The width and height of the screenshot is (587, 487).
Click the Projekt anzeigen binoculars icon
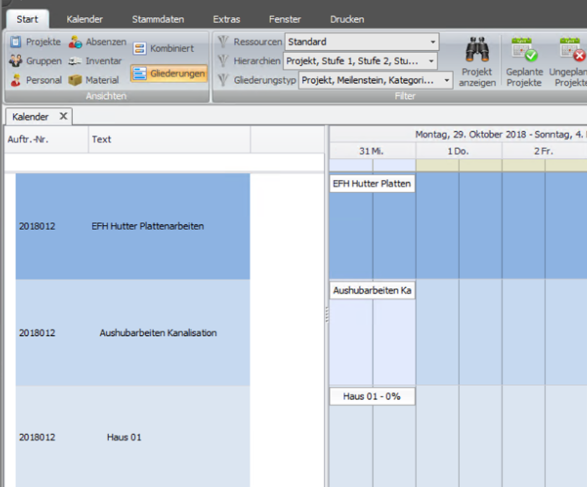(x=477, y=49)
